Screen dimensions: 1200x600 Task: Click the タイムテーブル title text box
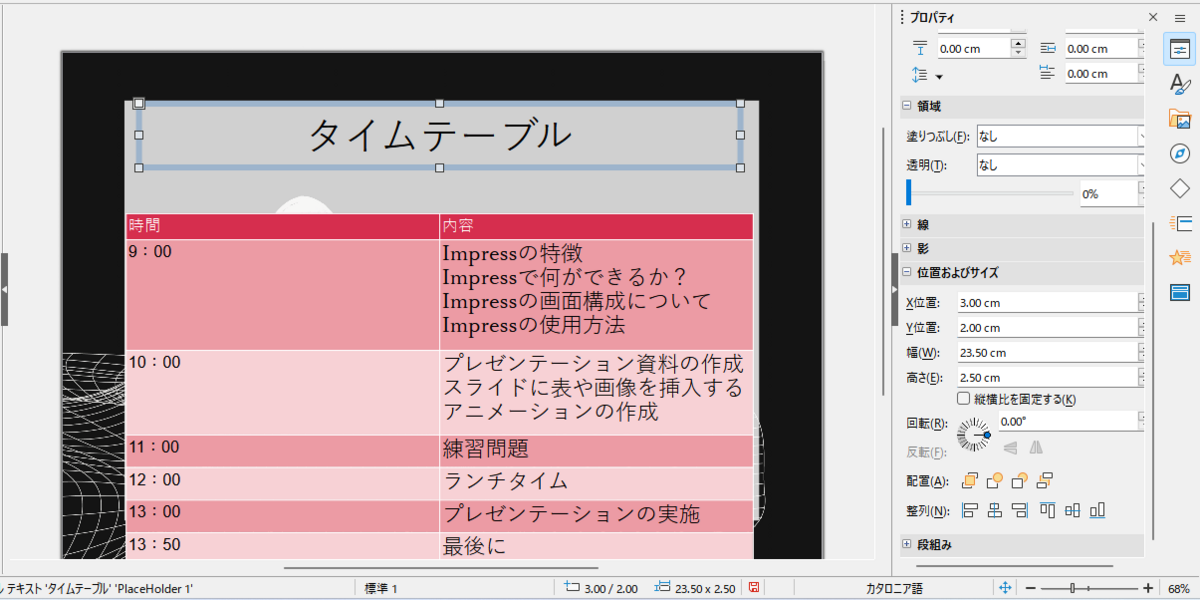coord(440,135)
